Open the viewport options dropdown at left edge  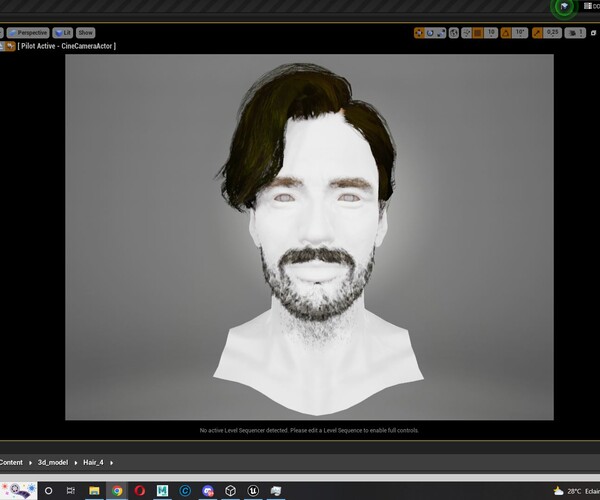(1, 33)
